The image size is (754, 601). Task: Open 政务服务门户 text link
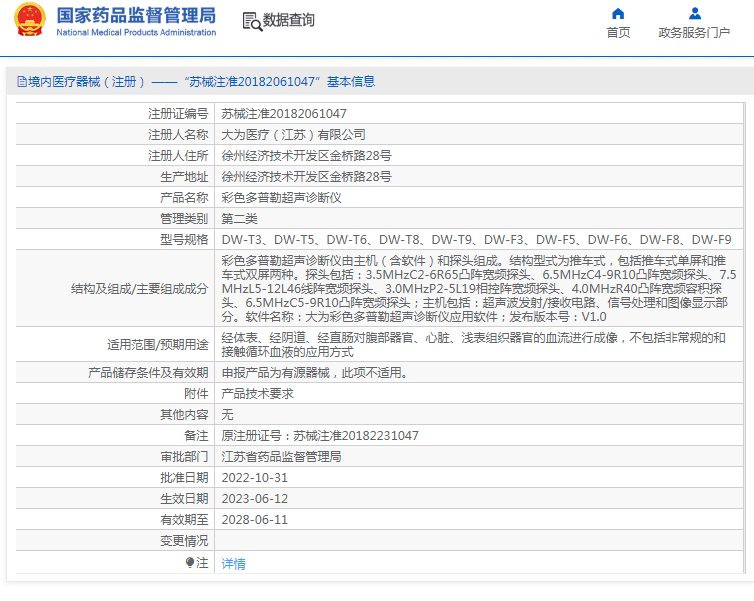694,33
